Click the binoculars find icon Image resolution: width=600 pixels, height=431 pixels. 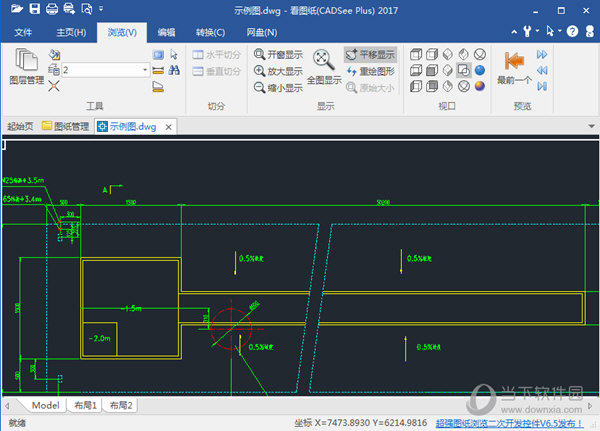pos(174,70)
